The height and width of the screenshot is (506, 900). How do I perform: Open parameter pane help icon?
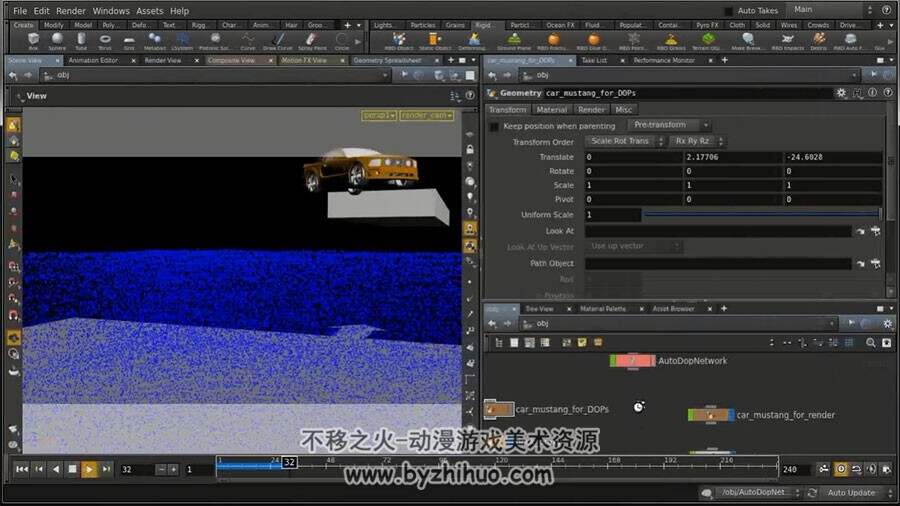point(888,92)
